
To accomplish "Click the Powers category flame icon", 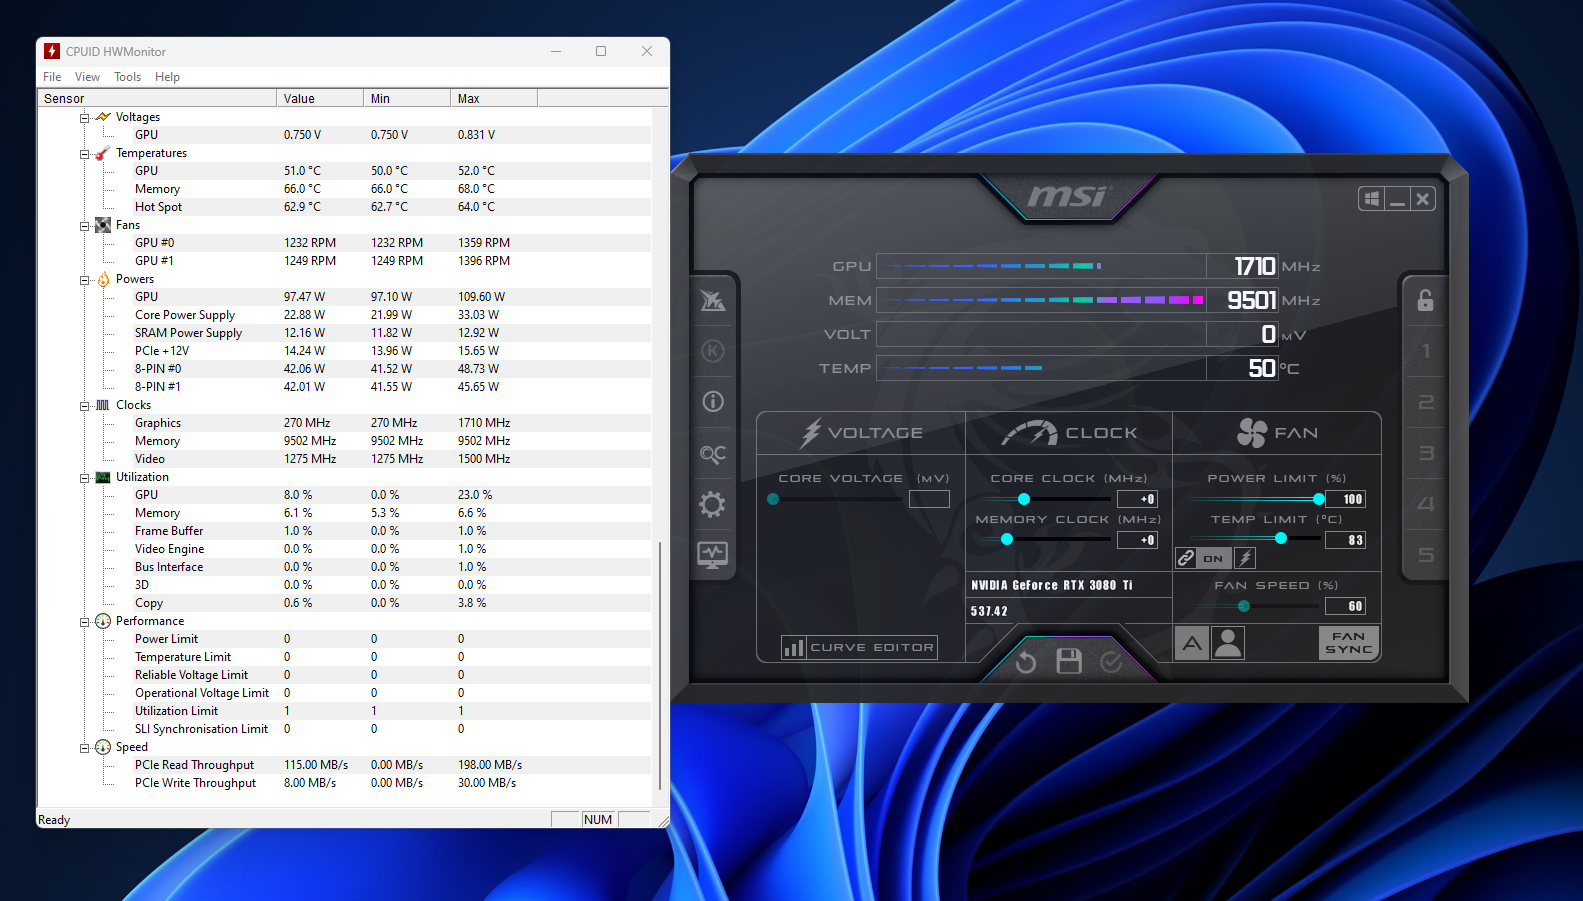I will 103,279.
